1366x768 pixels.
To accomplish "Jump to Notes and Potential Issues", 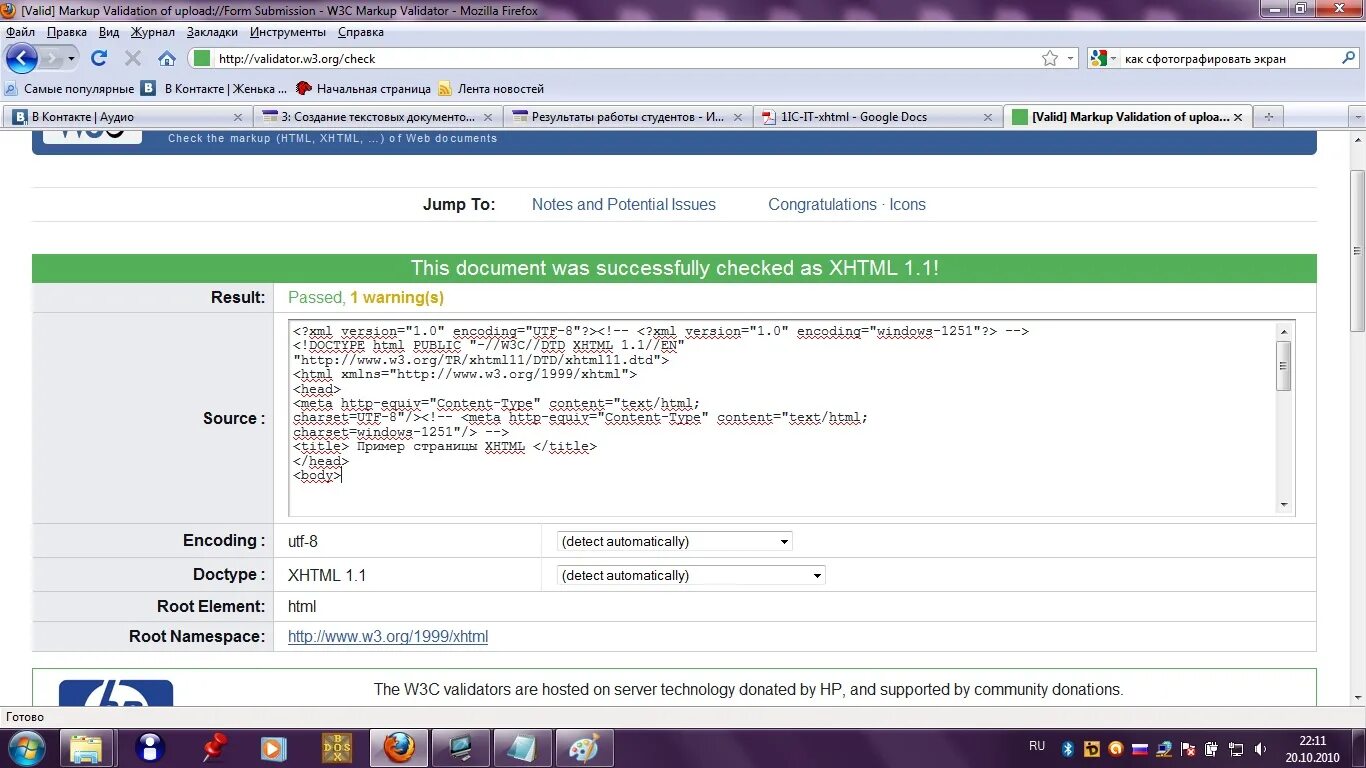I will [624, 204].
